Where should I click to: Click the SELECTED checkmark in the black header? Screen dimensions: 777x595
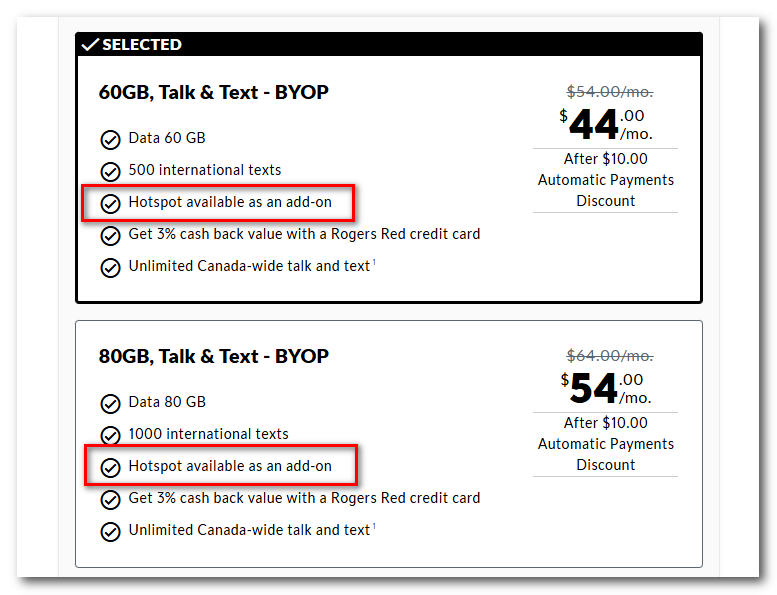click(x=90, y=45)
